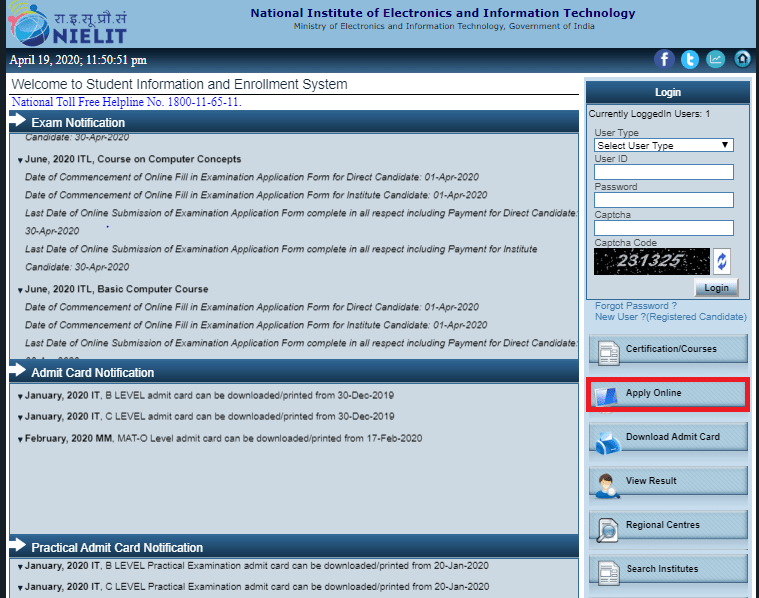Screen dimensions: 759x598
Task: Click the National Toll Free Helpline text
Action: [126, 102]
